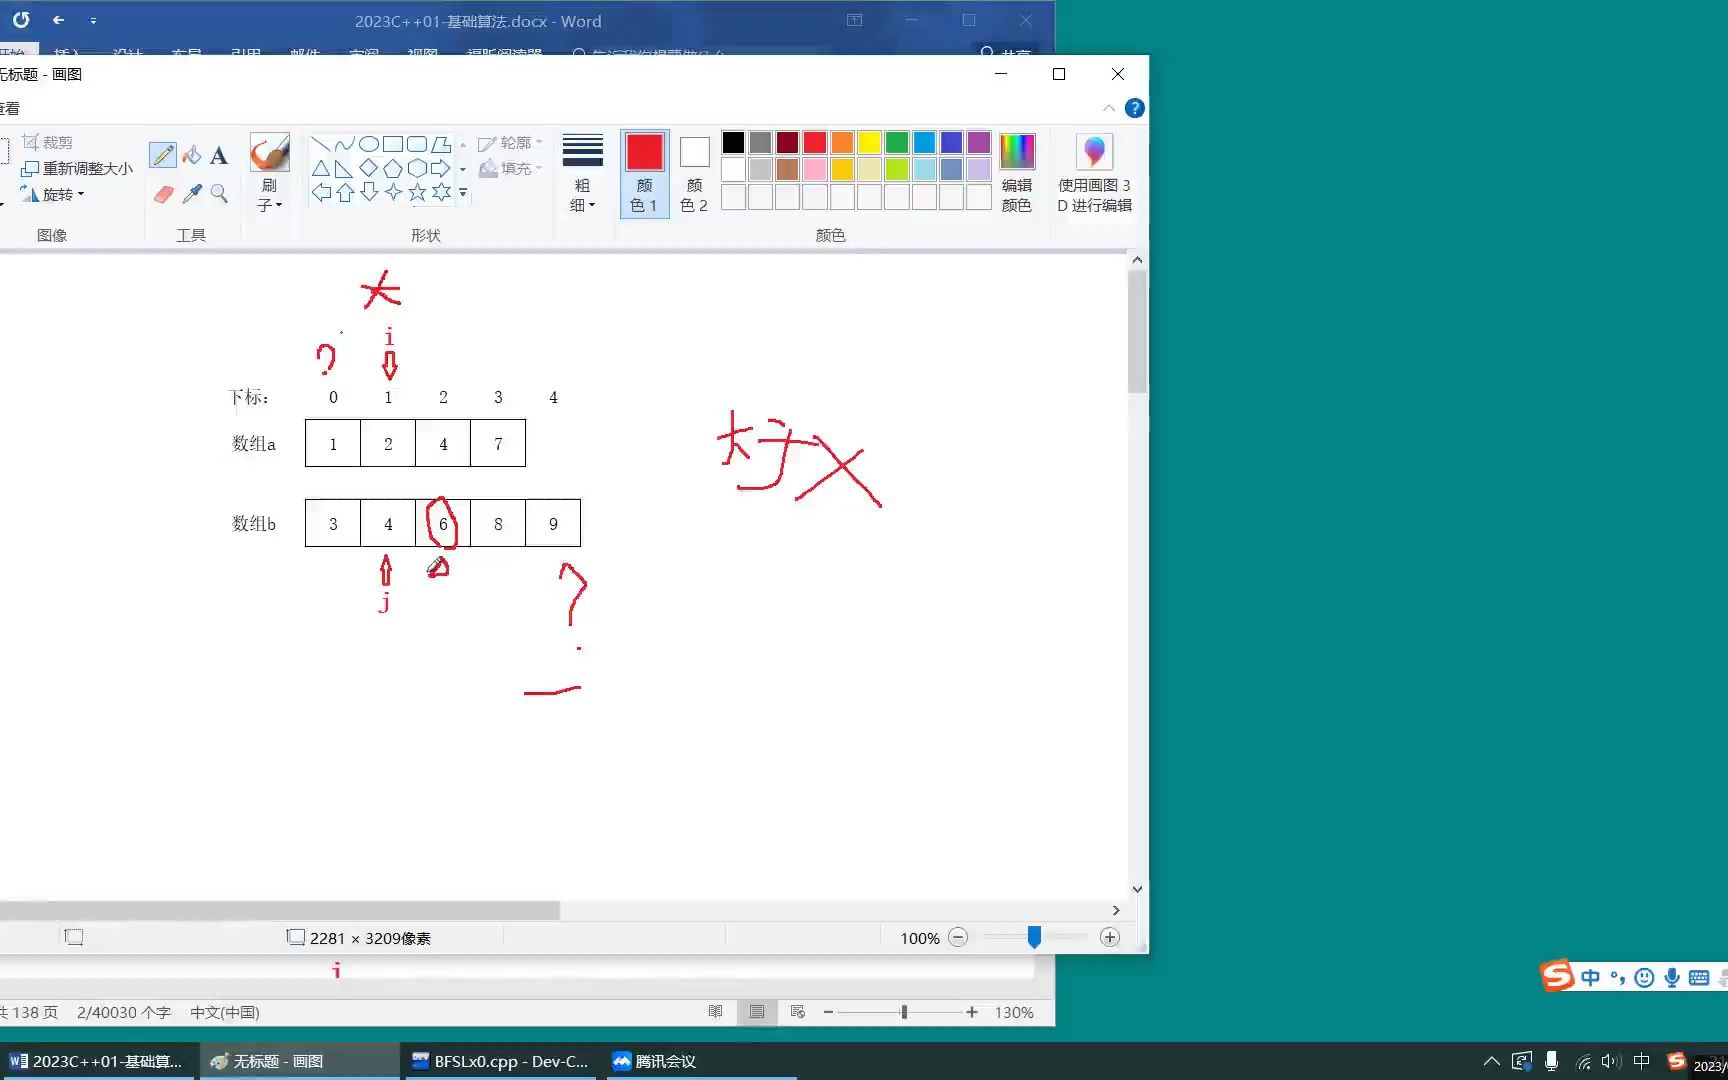
Task: Select the Eraser tool
Action: click(164, 194)
